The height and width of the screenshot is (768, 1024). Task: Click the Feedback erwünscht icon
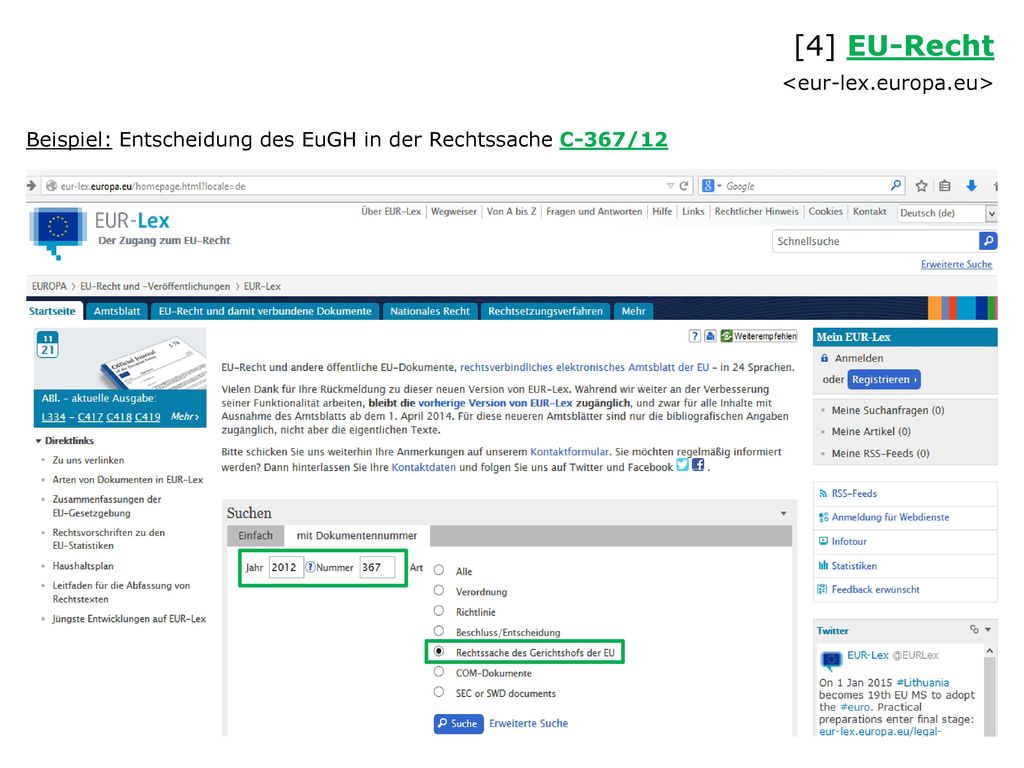pyautogui.click(x=822, y=589)
